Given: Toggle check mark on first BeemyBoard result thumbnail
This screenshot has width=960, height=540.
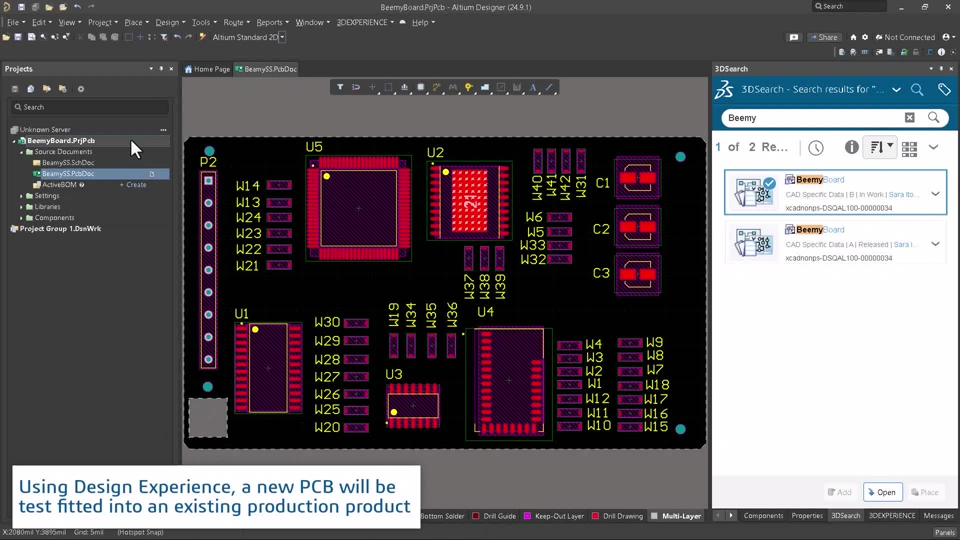Looking at the screenshot, I should pyautogui.click(x=770, y=182).
